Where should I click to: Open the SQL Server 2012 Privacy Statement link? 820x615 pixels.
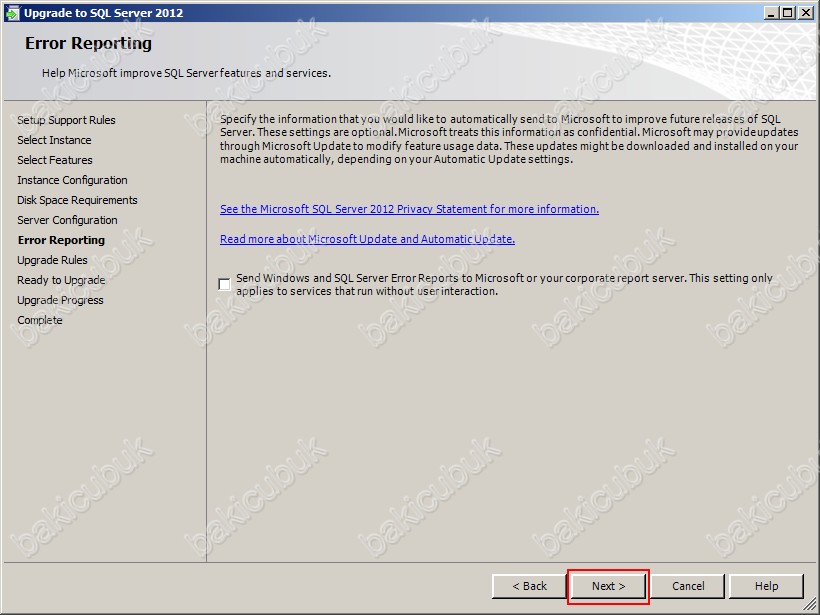[409, 209]
